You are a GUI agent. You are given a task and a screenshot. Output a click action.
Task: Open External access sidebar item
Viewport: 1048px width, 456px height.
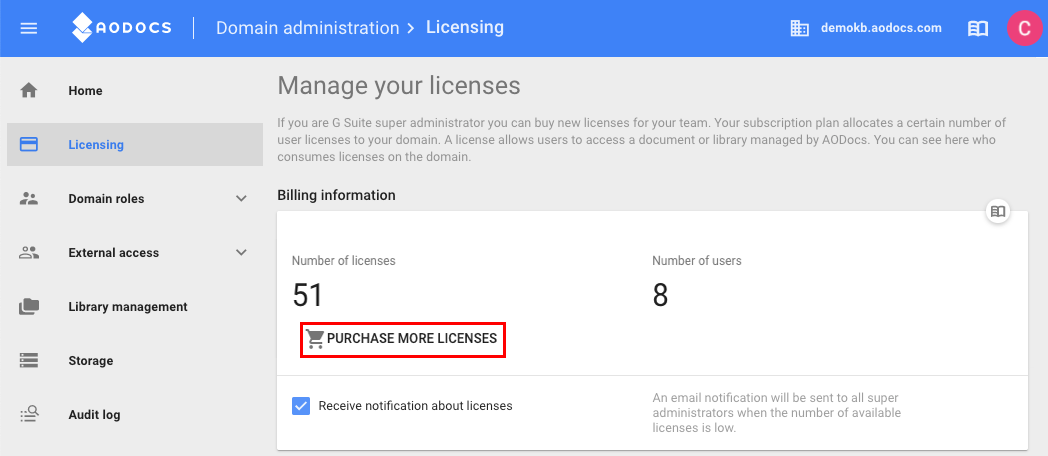134,253
